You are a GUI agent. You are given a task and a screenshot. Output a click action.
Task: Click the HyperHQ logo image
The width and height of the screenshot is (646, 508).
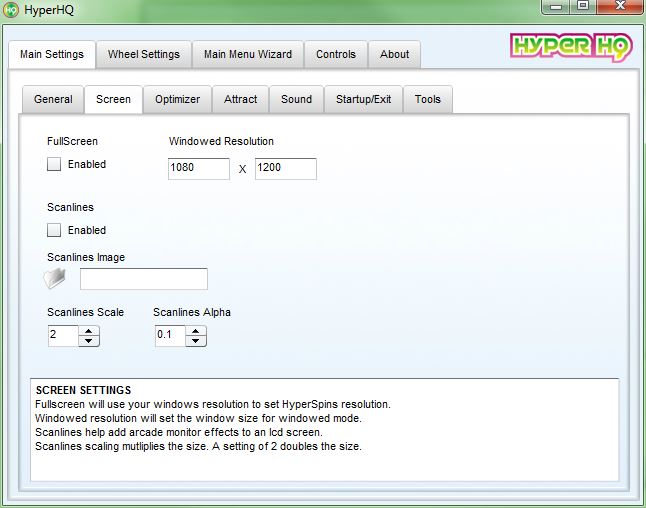click(x=566, y=46)
